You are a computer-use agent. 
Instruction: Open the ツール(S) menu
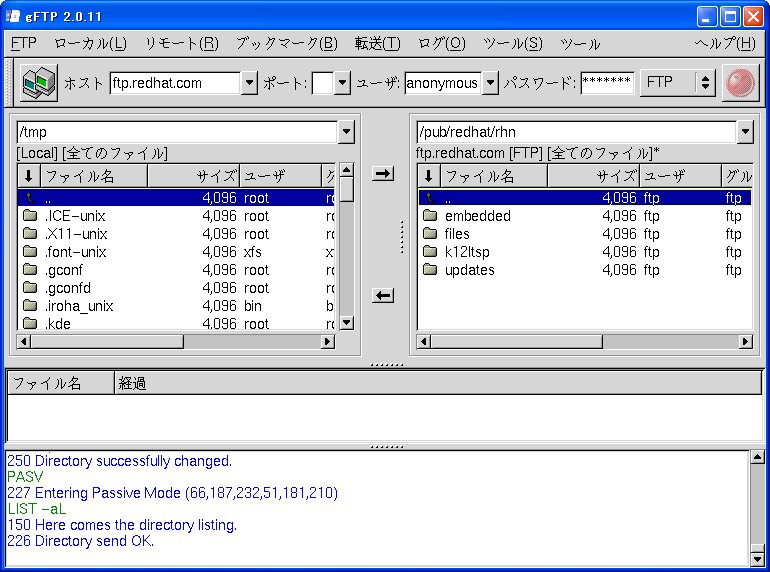513,43
